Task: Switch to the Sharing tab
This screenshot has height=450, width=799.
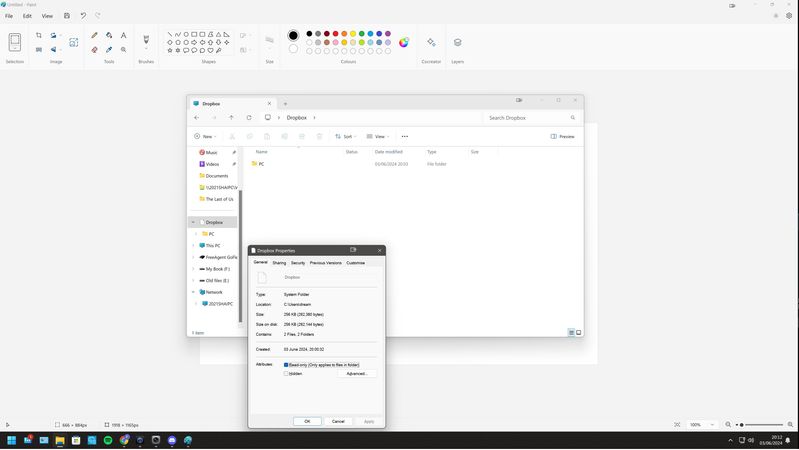Action: point(279,263)
